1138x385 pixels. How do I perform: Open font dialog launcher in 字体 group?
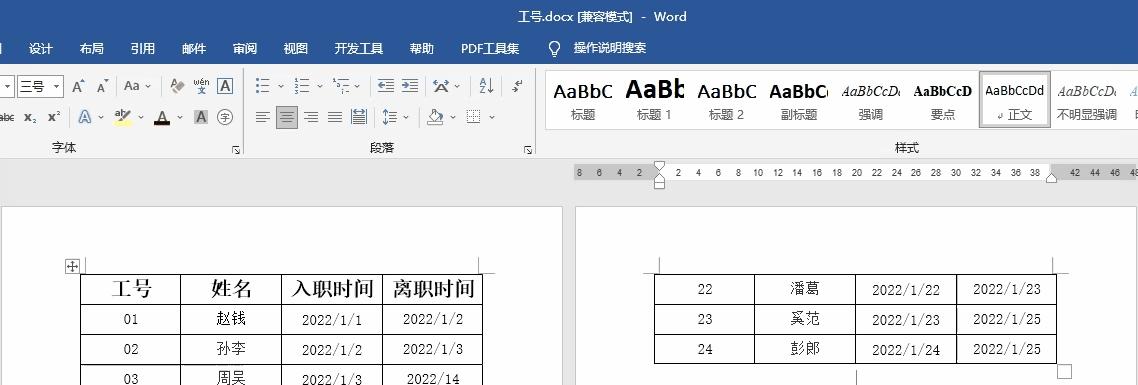click(235, 150)
